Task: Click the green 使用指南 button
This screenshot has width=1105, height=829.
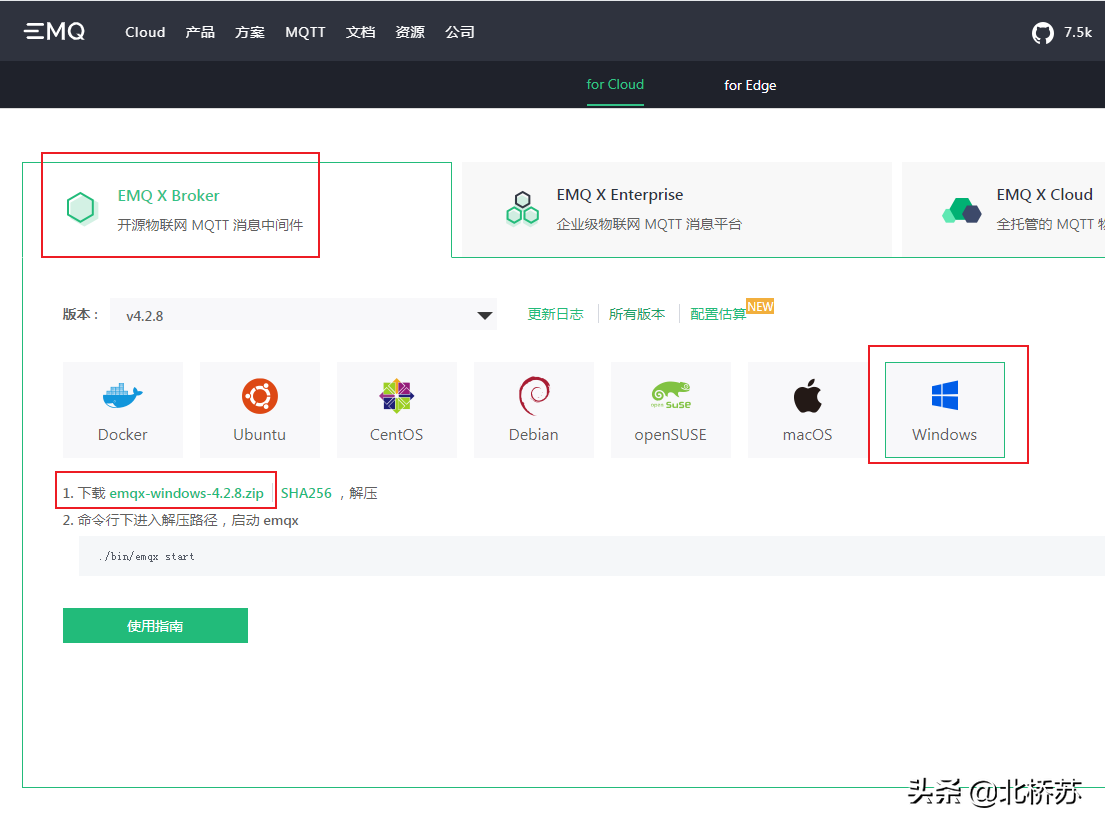Action: click(155, 625)
